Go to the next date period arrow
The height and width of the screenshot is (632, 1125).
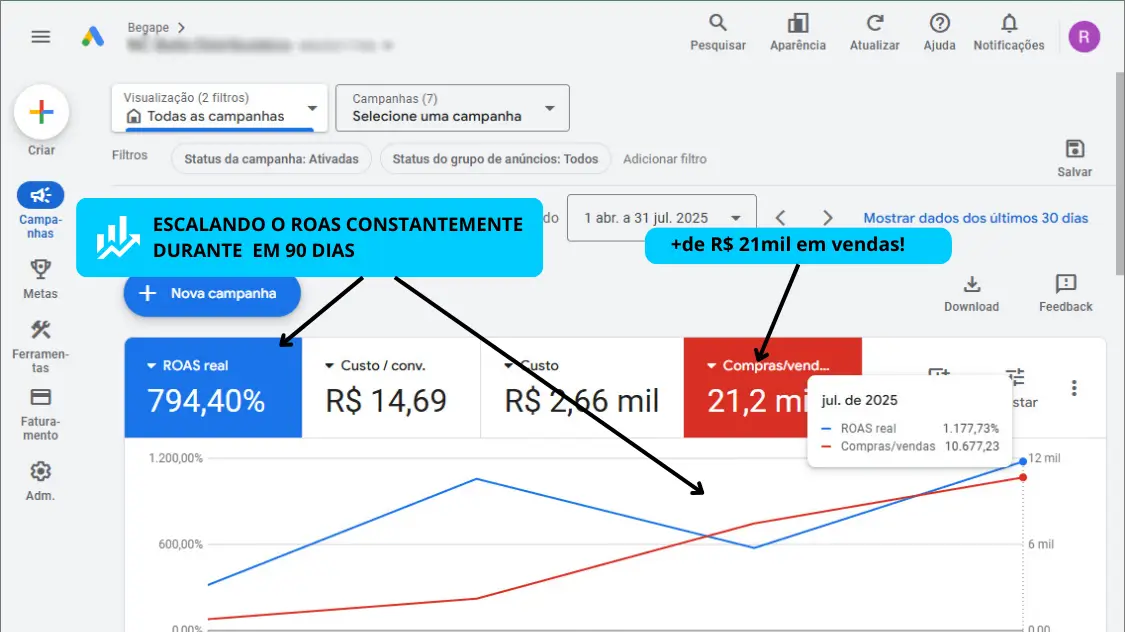click(x=827, y=218)
